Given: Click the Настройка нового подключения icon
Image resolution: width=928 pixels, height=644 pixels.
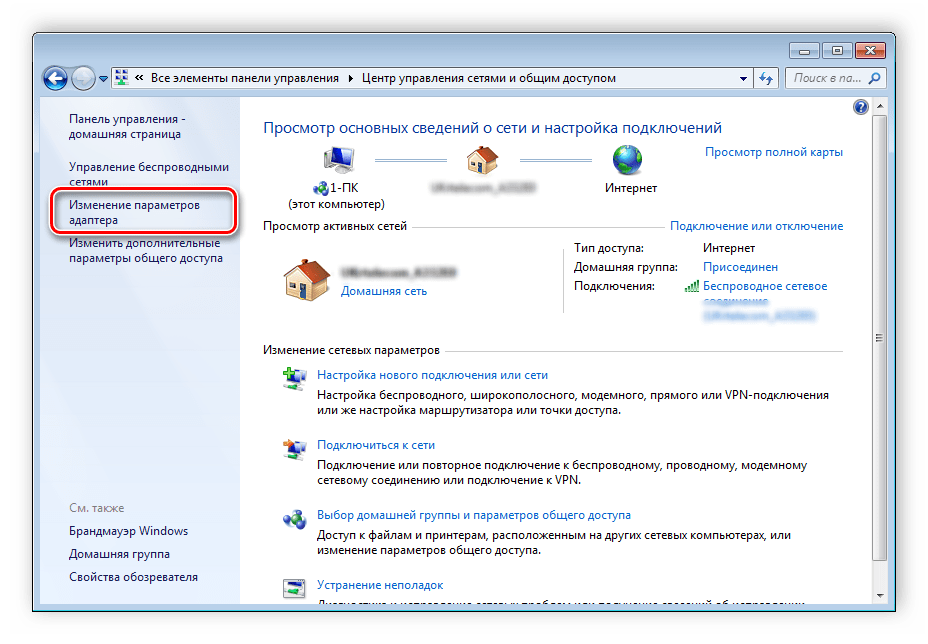Looking at the screenshot, I should 293,380.
